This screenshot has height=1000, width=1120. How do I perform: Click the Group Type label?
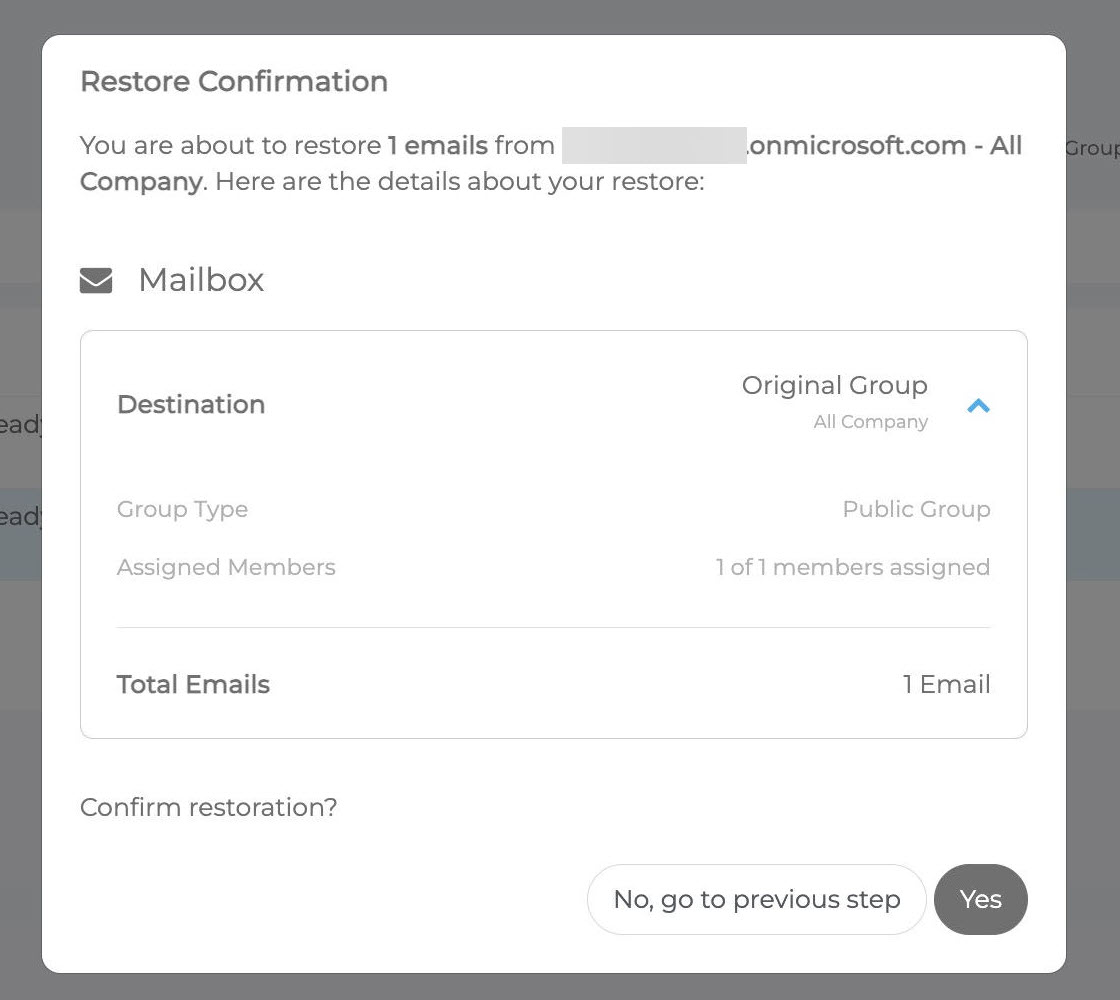tap(182, 509)
